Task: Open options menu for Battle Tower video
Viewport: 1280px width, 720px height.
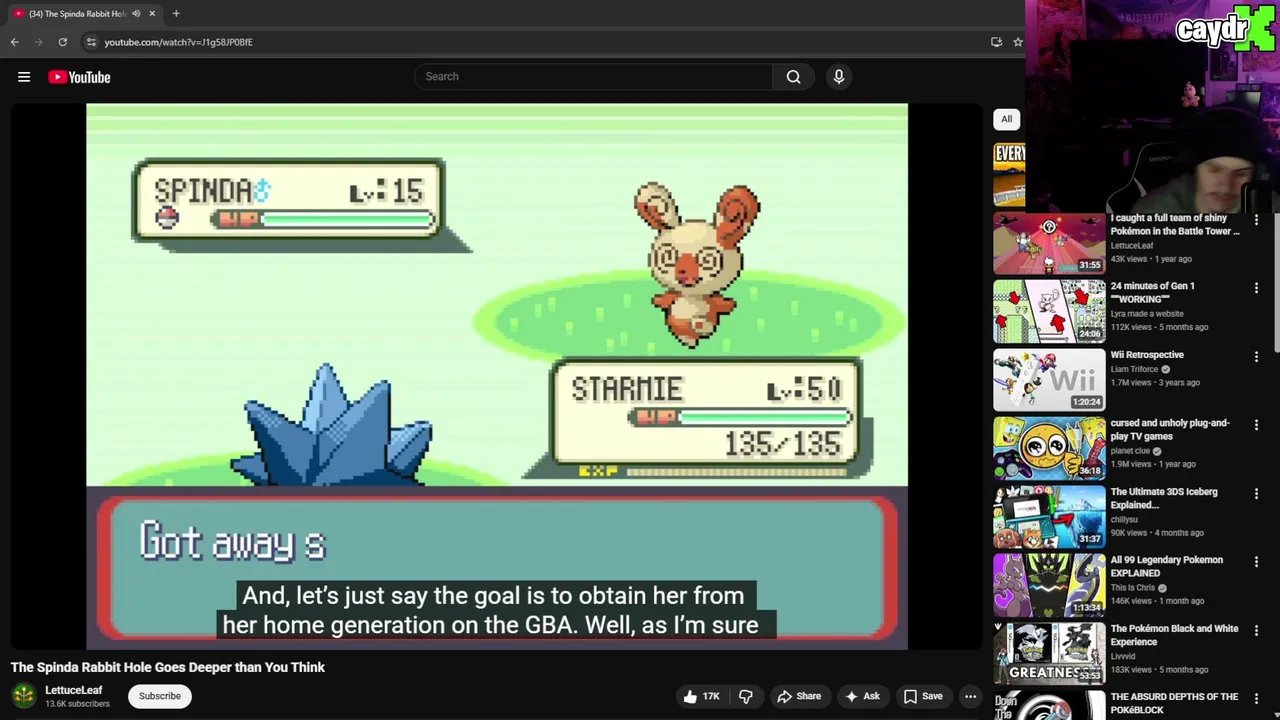Action: [x=1256, y=220]
